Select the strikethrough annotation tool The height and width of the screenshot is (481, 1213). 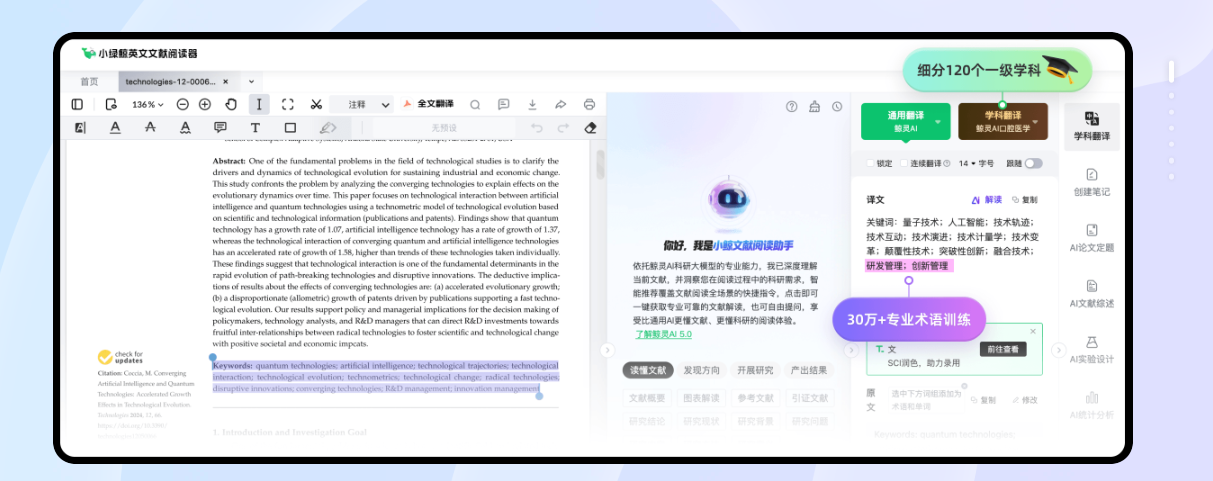pyautogui.click(x=150, y=128)
